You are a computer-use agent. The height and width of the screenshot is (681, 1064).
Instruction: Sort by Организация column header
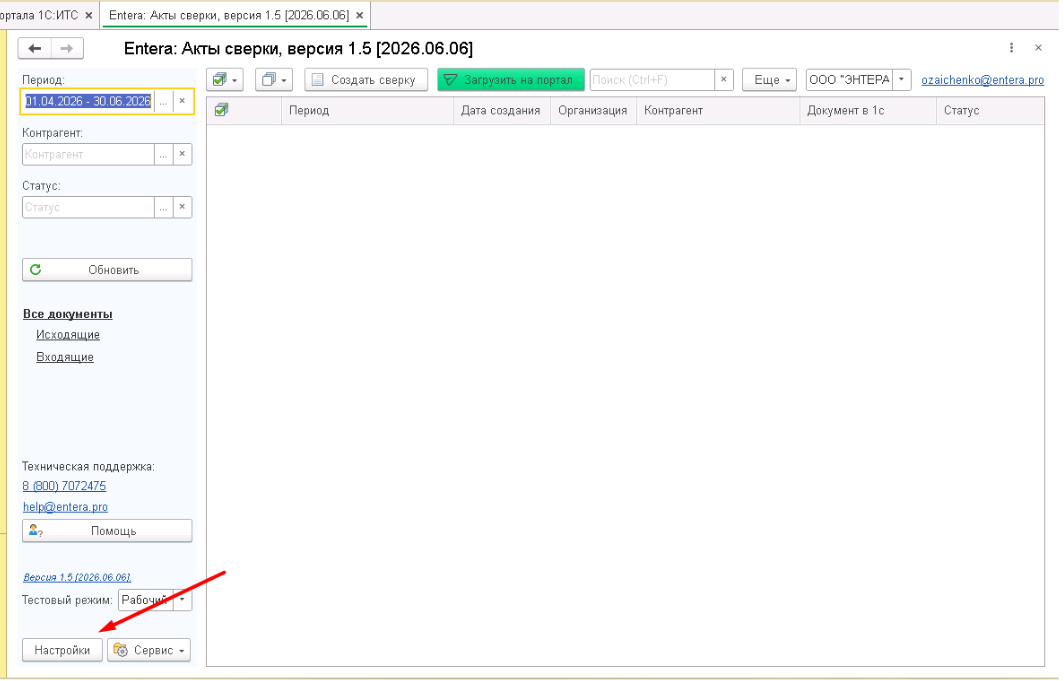pyautogui.click(x=593, y=111)
